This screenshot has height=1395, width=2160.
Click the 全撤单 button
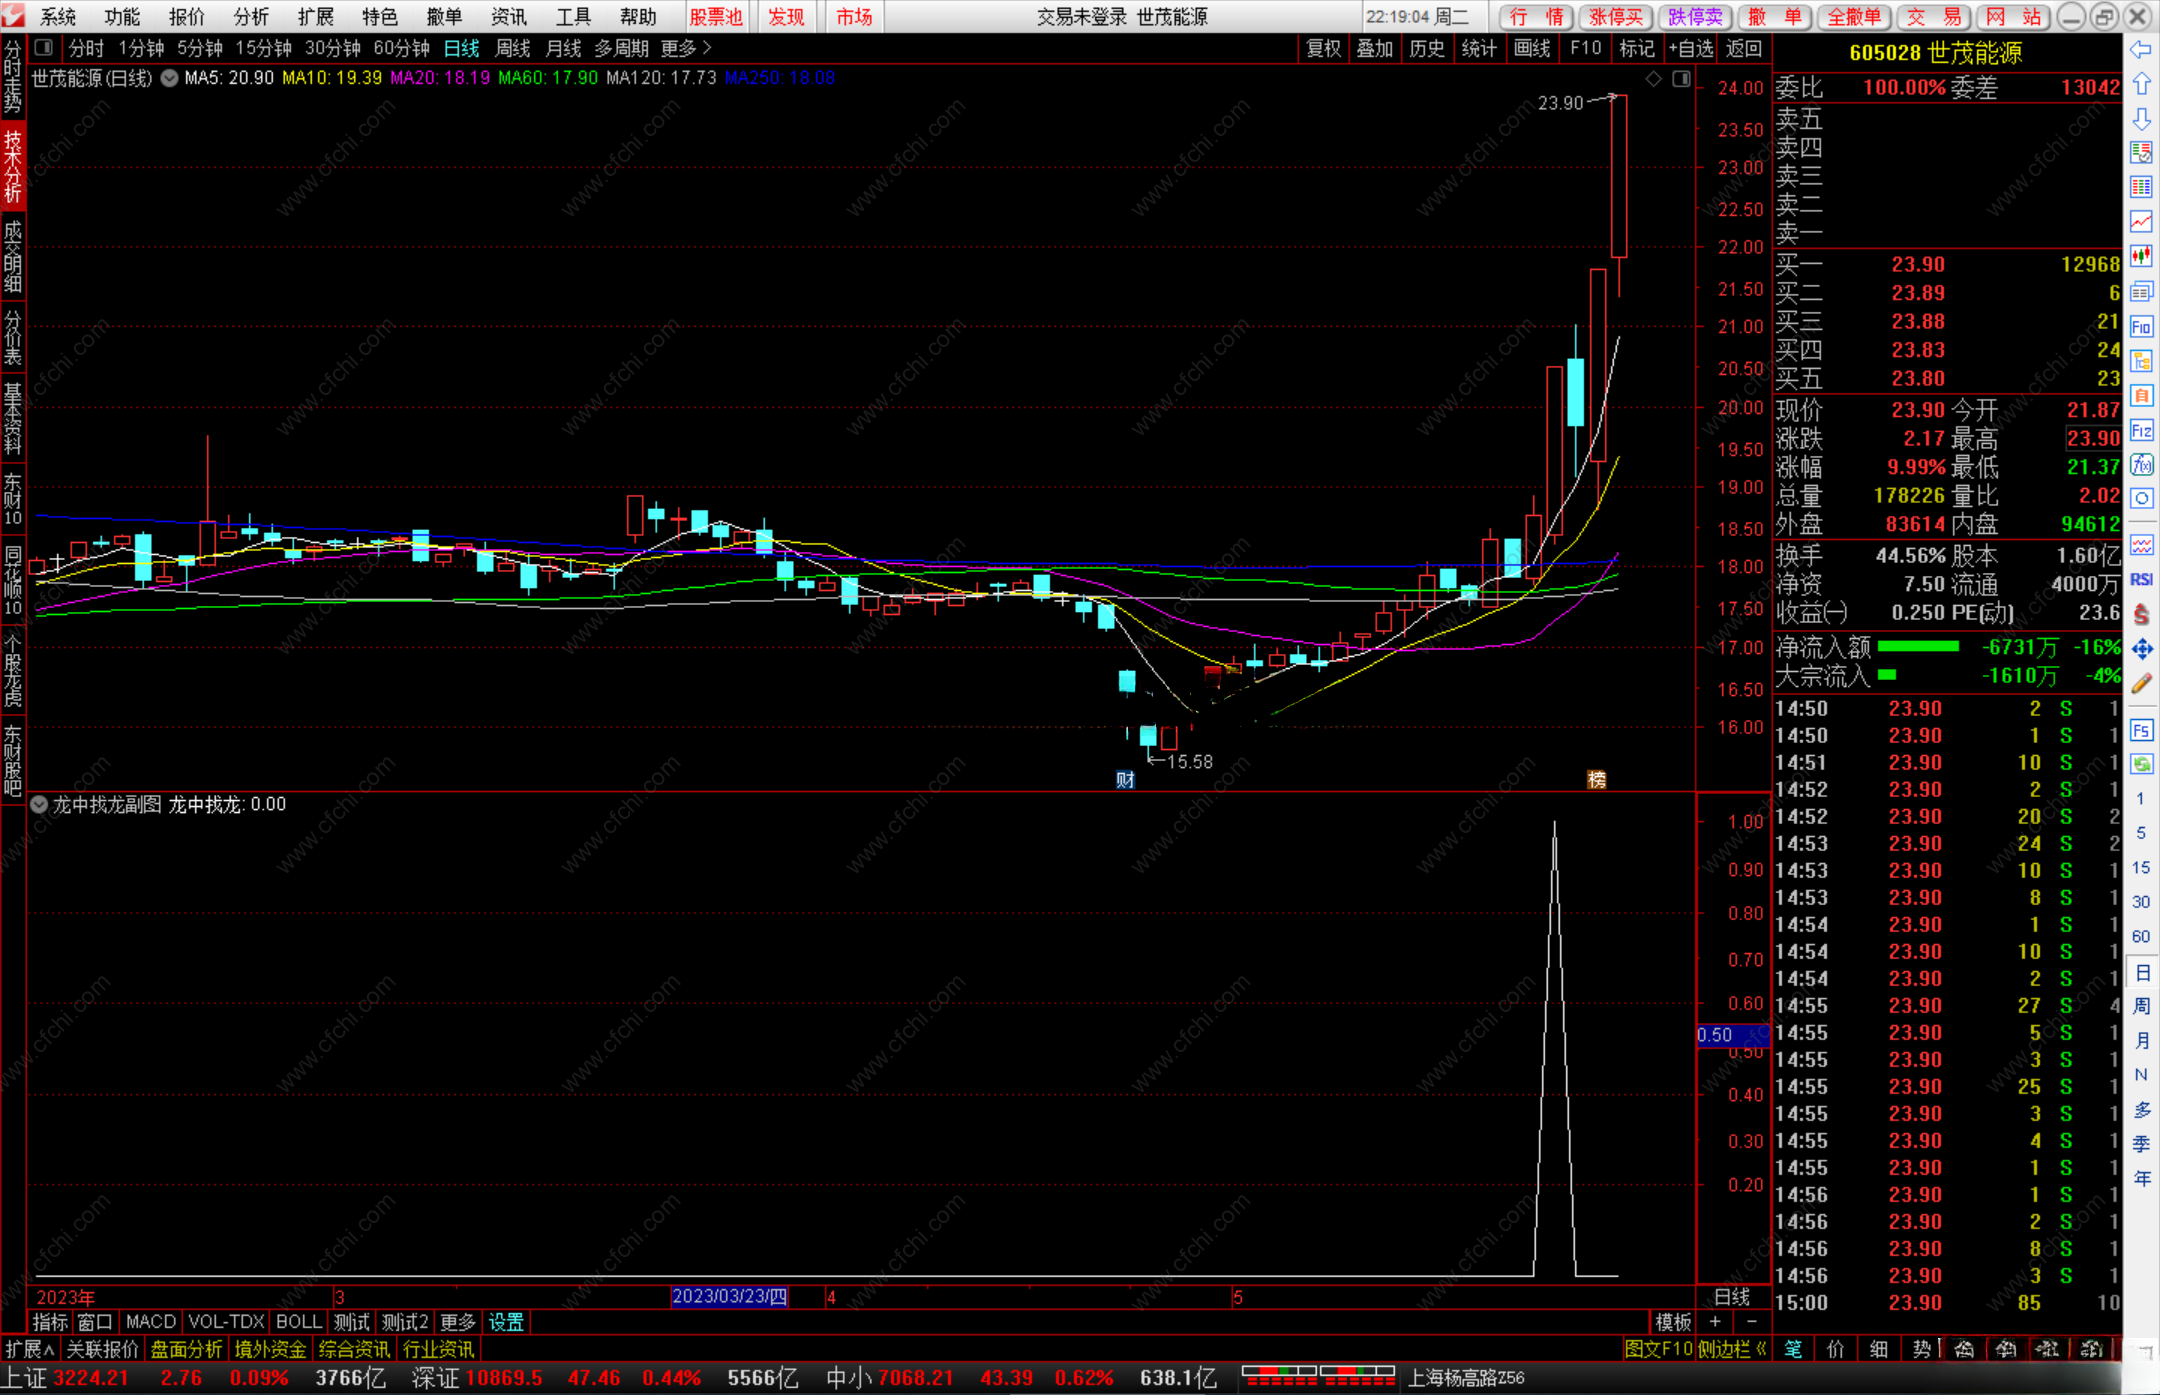pyautogui.click(x=1853, y=16)
